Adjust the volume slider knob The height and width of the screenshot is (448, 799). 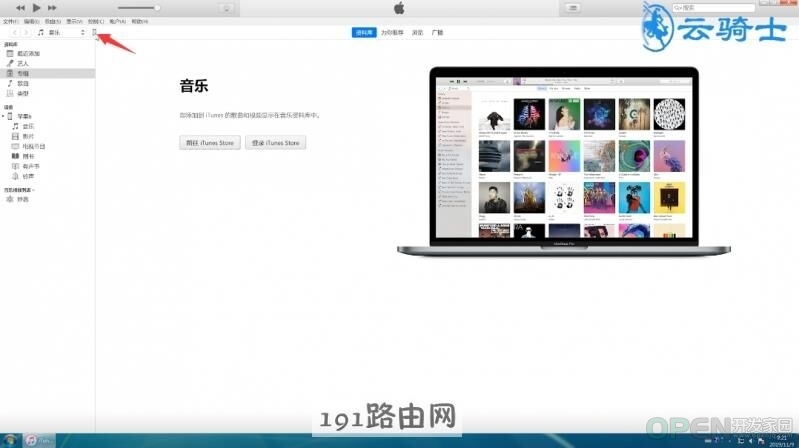click(157, 8)
